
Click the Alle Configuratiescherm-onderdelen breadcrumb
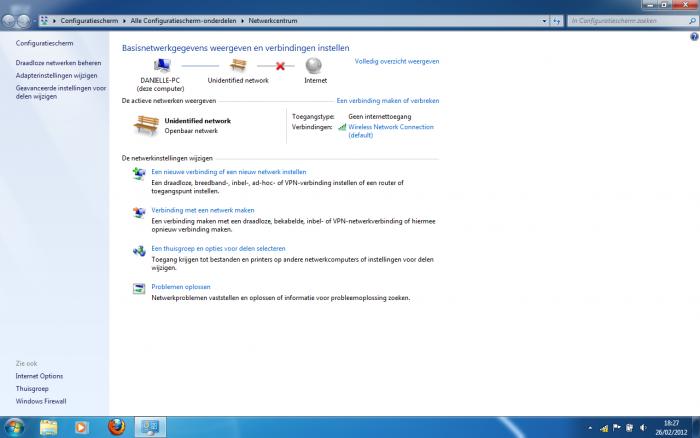[x=183, y=21]
